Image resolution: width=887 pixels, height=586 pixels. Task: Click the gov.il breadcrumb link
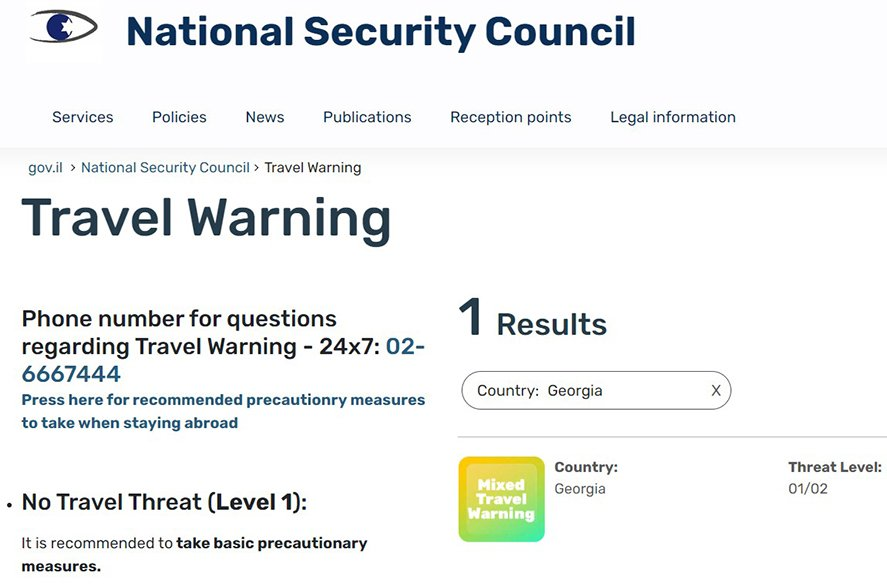45,168
